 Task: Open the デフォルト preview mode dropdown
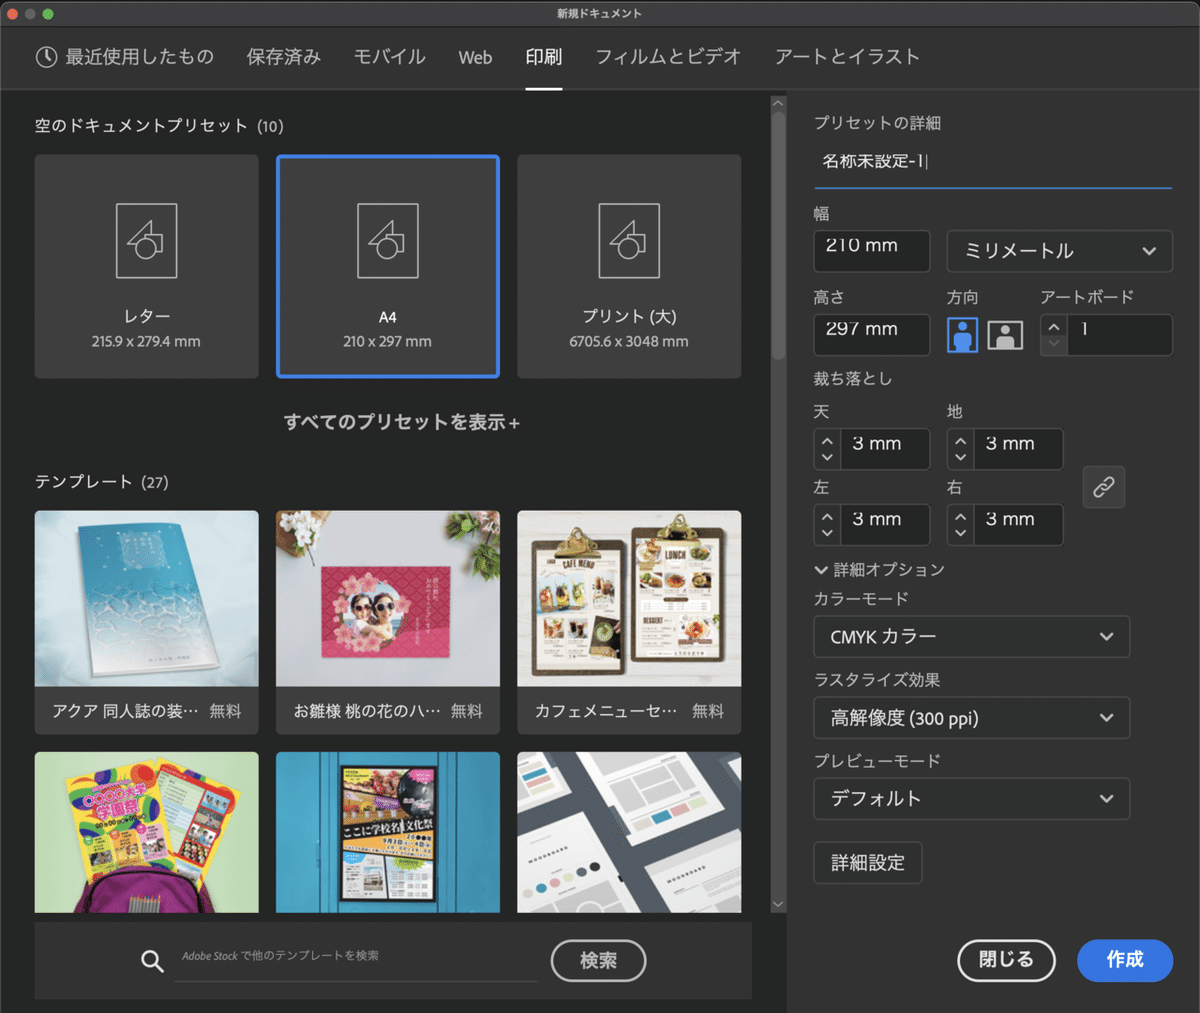tap(972, 799)
